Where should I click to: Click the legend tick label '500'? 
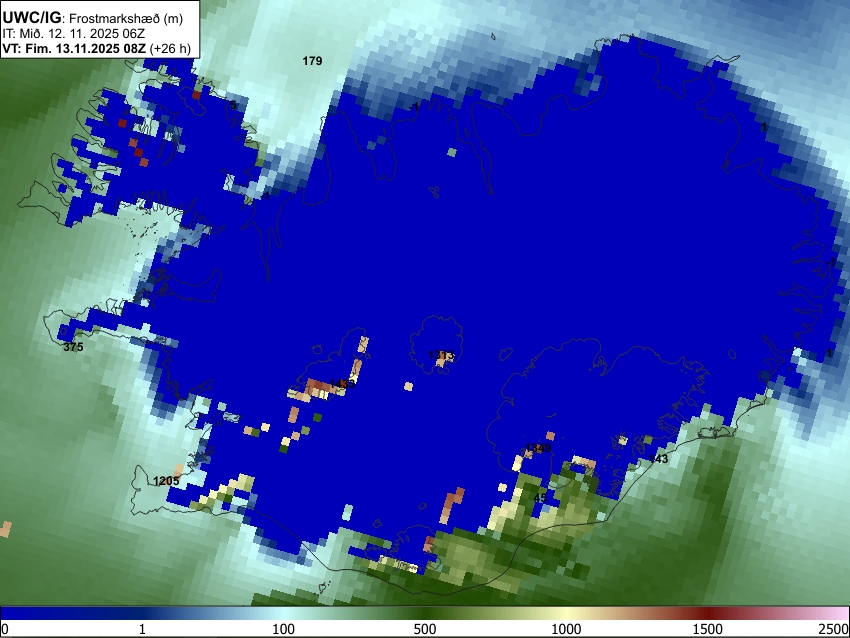pyautogui.click(x=425, y=629)
